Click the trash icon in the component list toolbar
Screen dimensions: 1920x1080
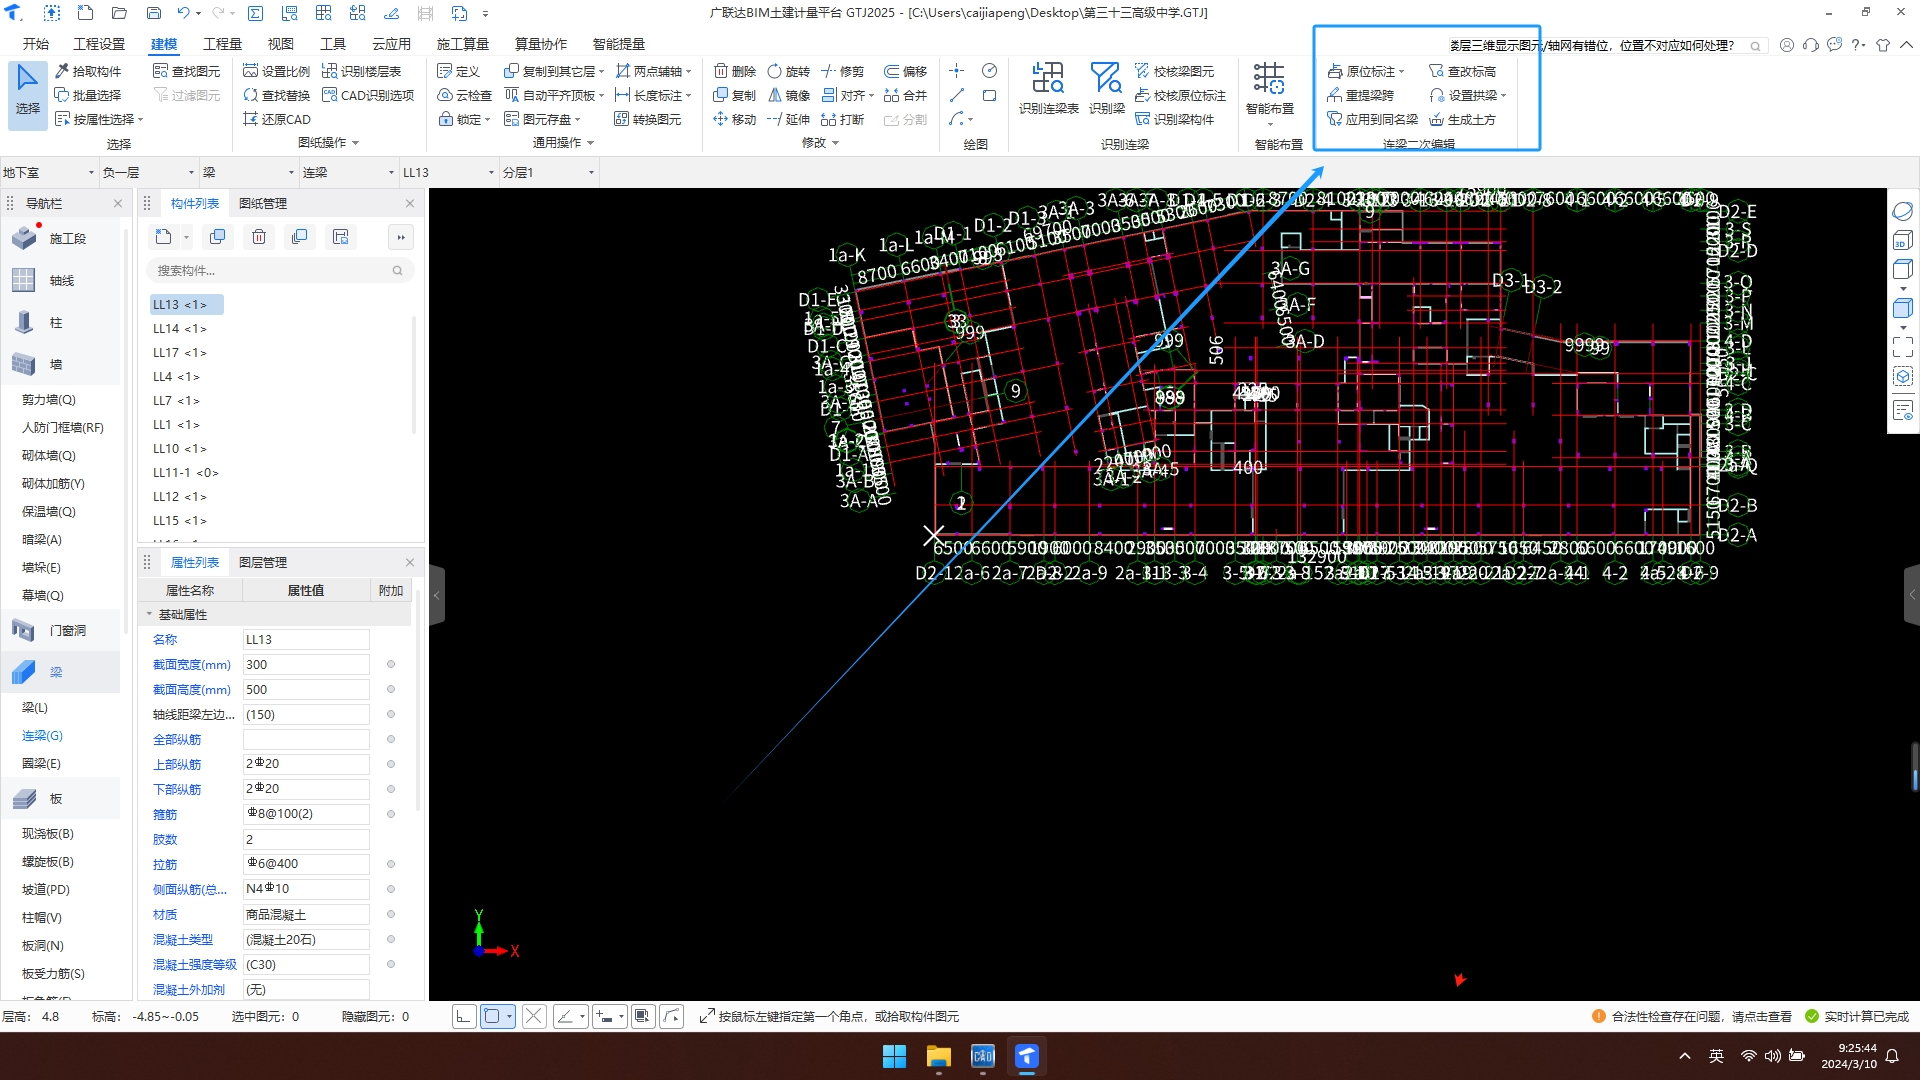tap(259, 237)
